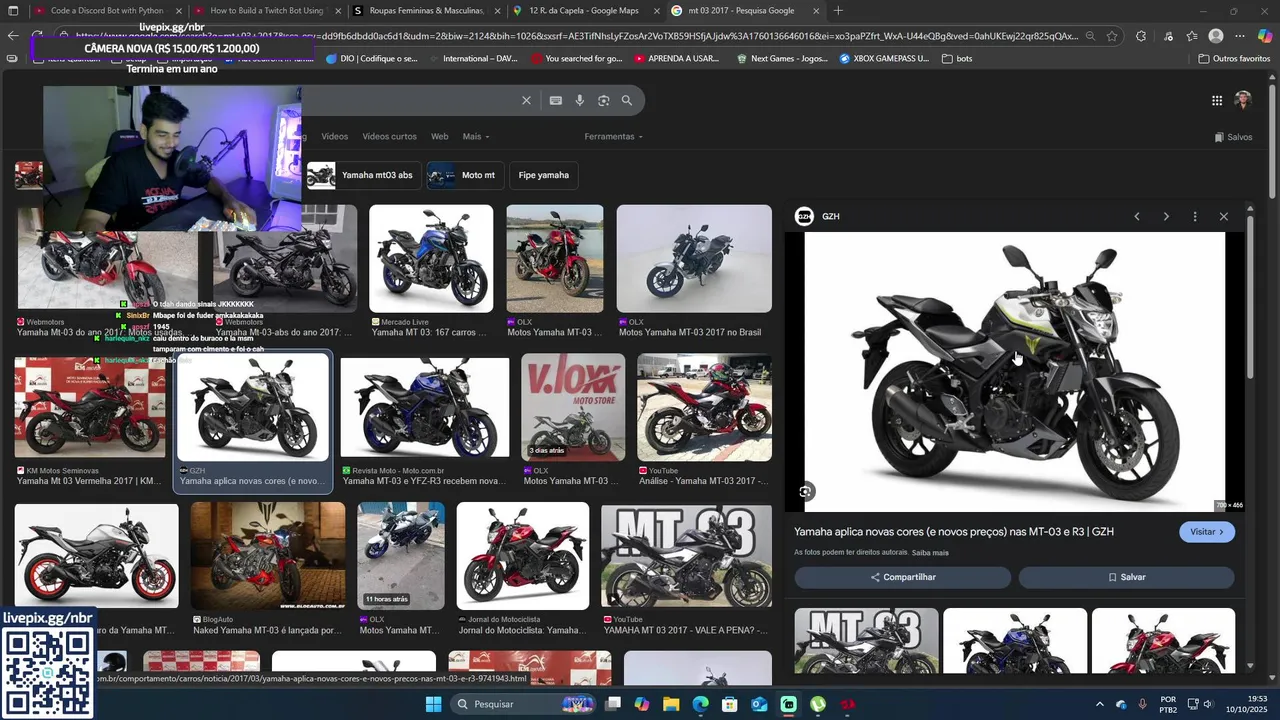Open Google account profile picture

pos(1243,100)
